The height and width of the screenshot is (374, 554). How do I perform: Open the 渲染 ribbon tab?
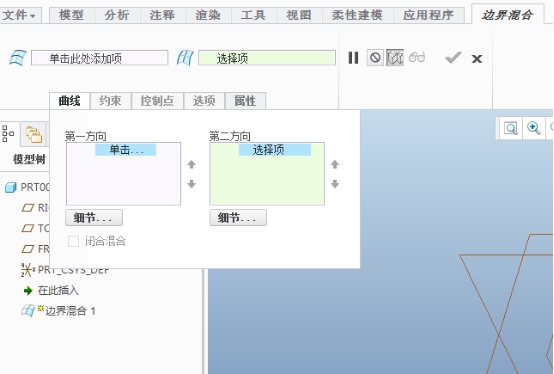(x=208, y=15)
